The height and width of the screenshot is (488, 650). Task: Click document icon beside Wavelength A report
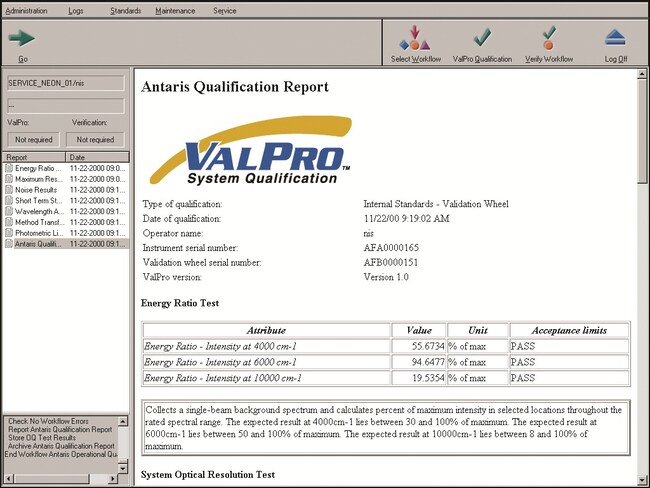(9, 211)
